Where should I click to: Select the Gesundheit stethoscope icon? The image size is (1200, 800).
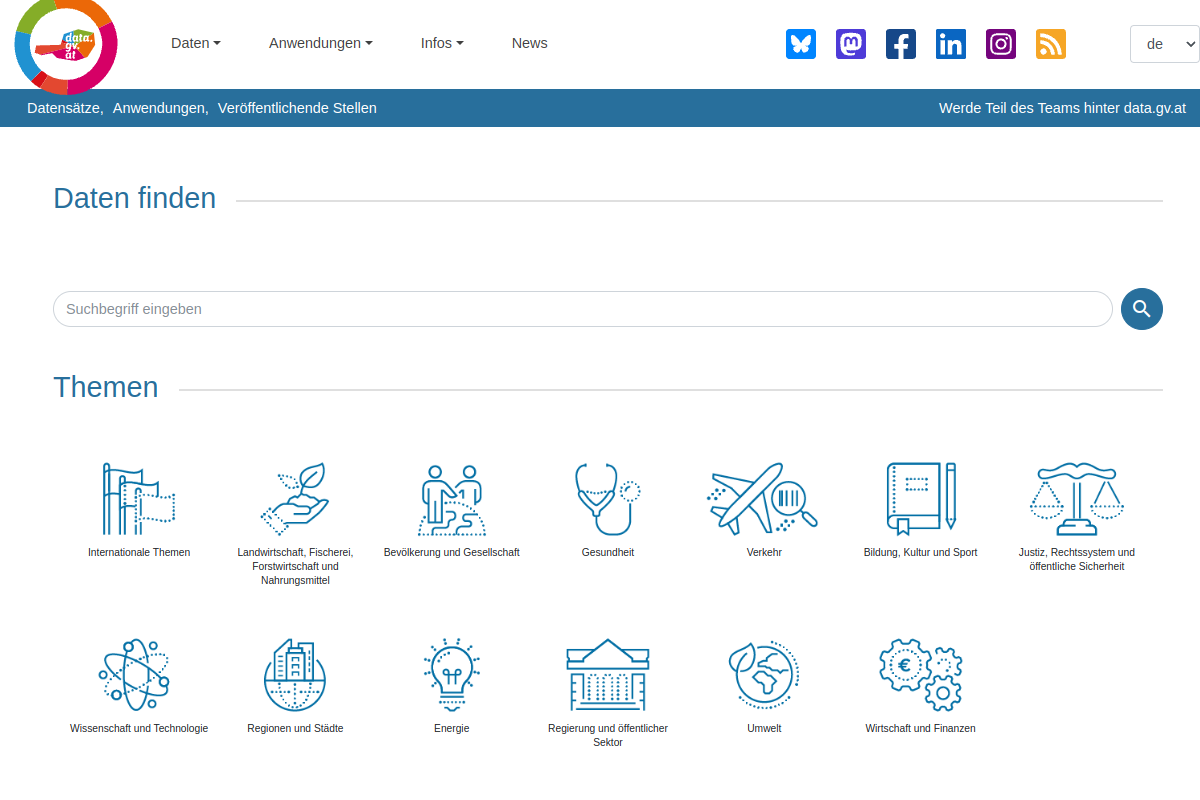608,499
